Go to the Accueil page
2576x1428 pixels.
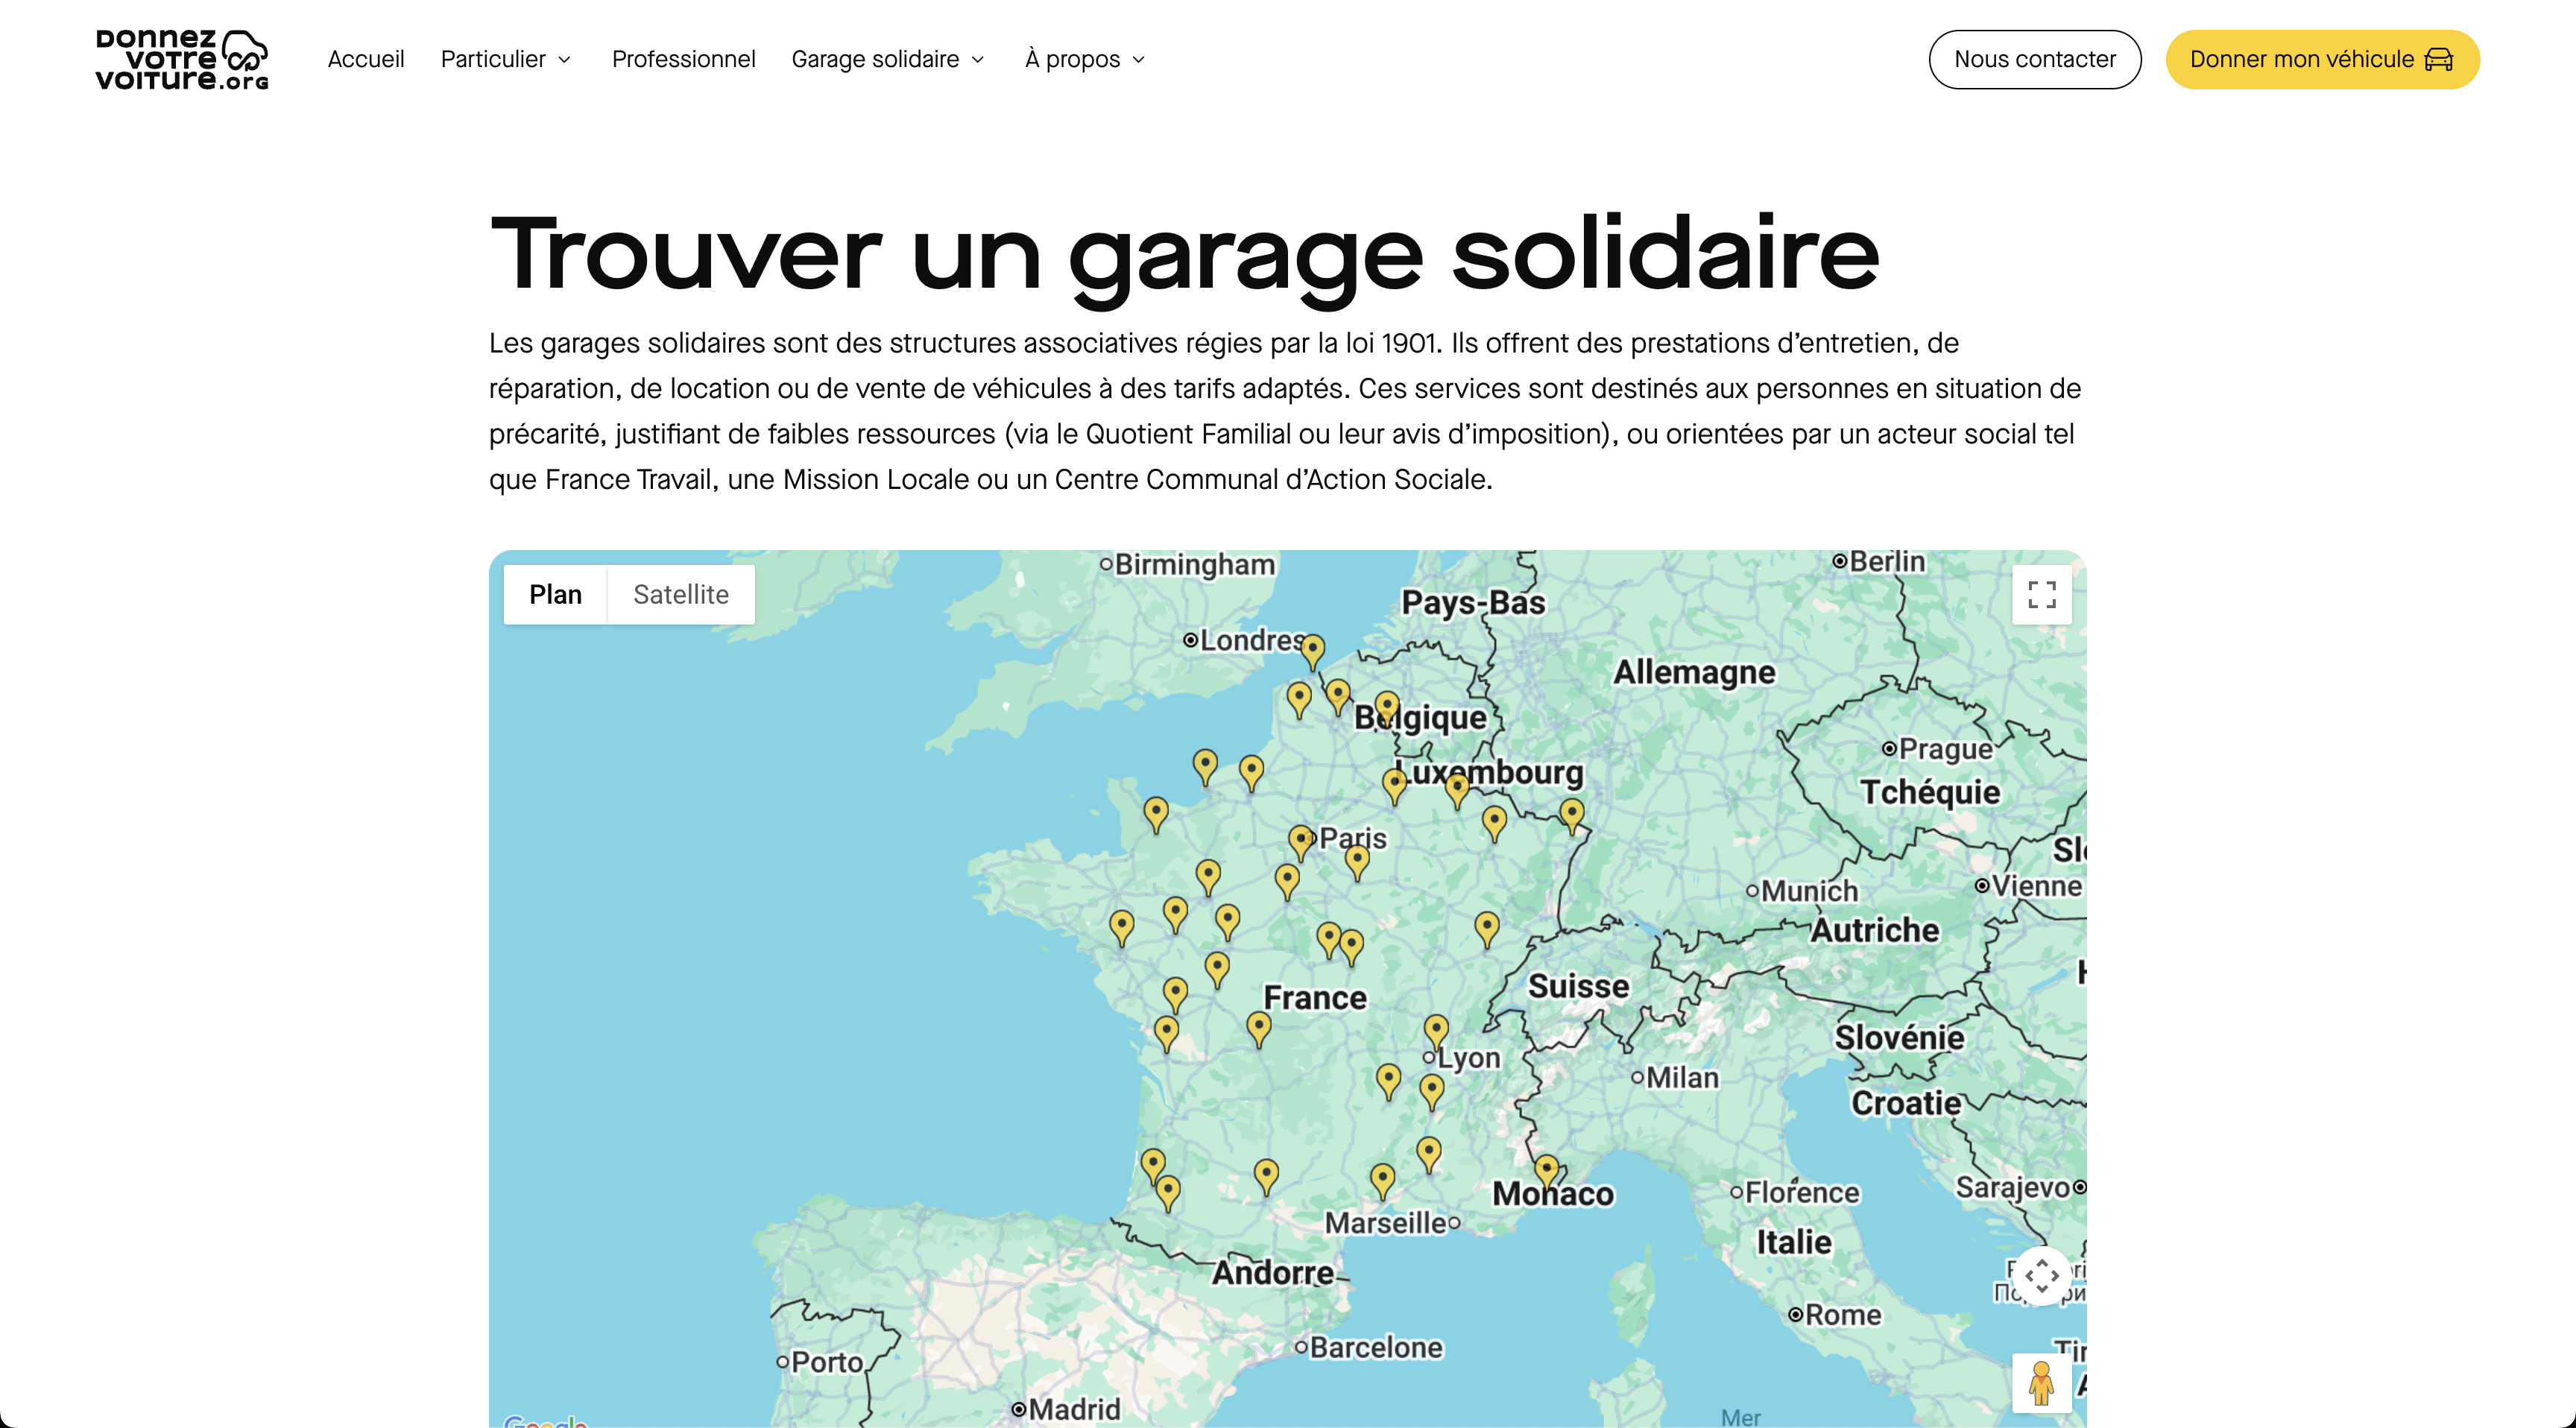[366, 60]
